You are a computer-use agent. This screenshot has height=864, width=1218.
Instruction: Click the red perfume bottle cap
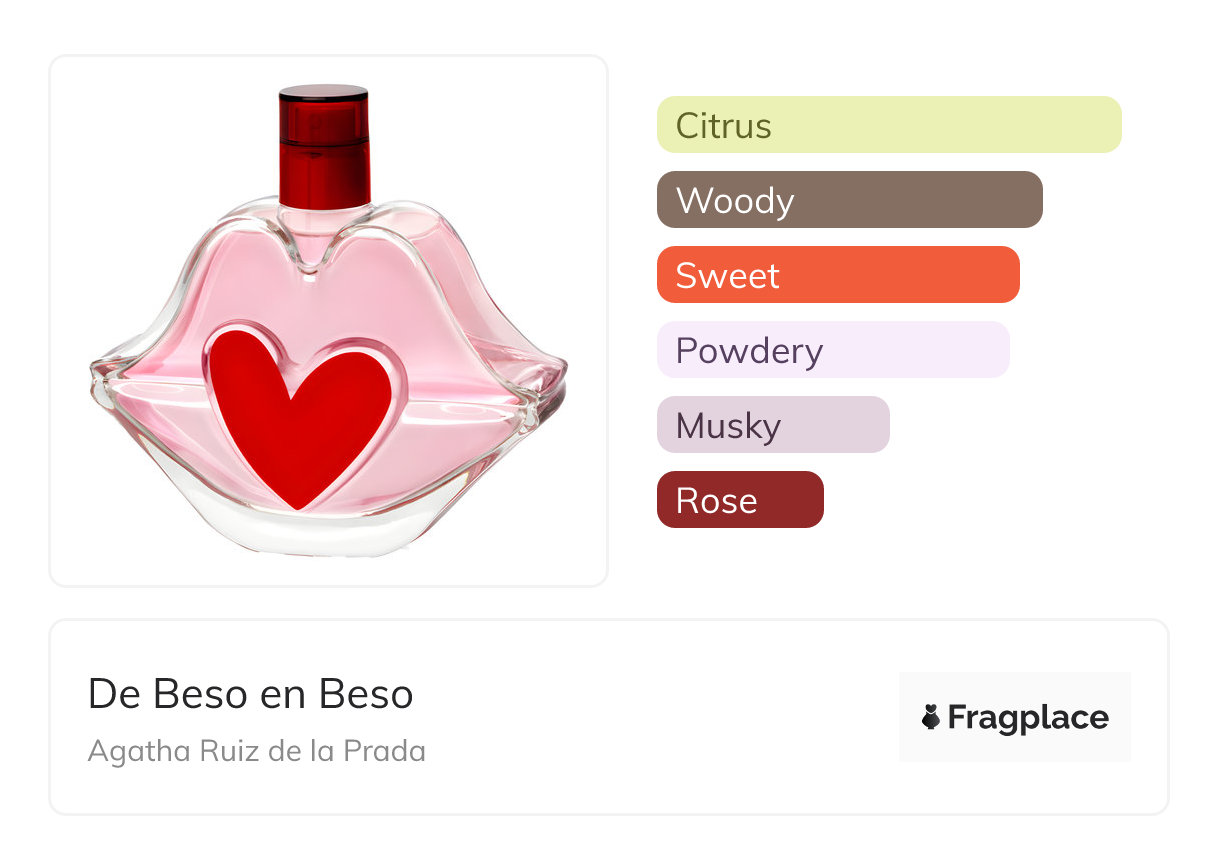(x=324, y=145)
